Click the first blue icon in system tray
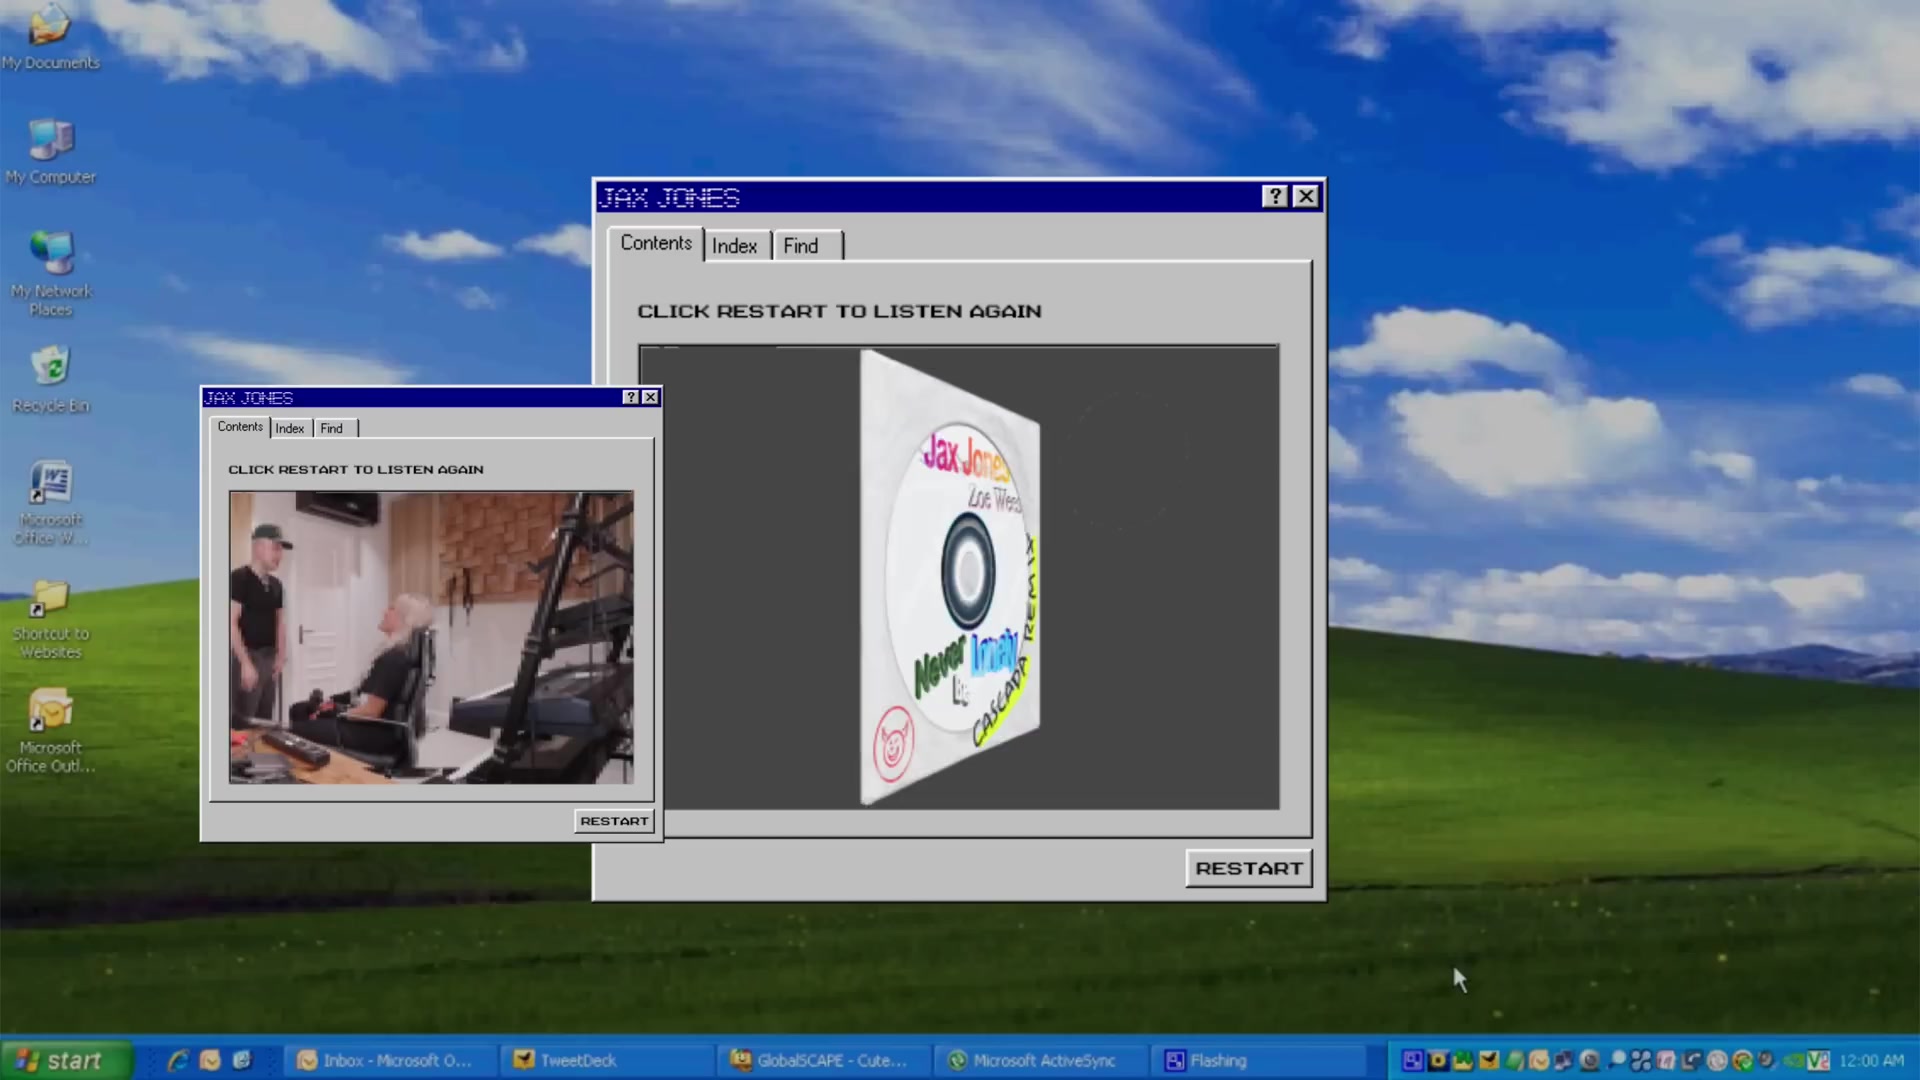1920x1080 pixels. tap(1413, 1060)
